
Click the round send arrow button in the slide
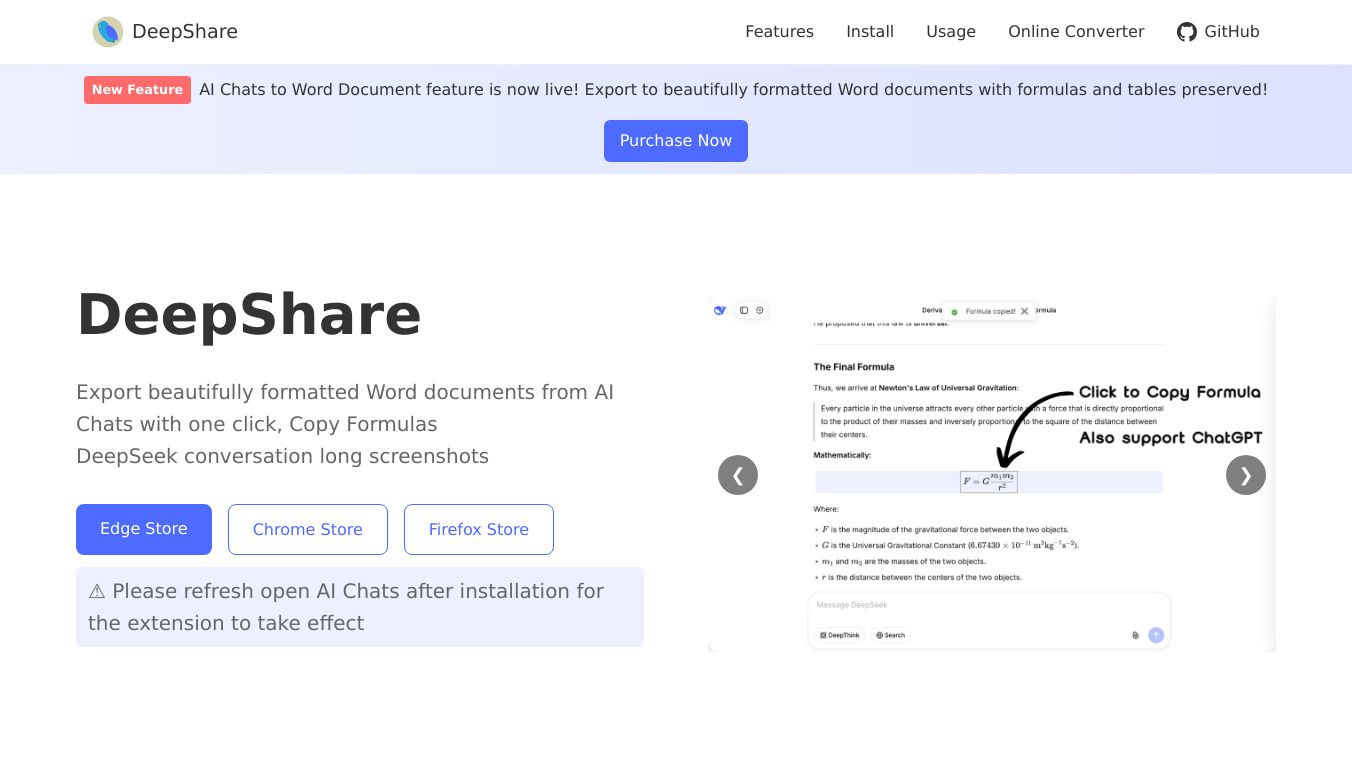coord(1156,635)
